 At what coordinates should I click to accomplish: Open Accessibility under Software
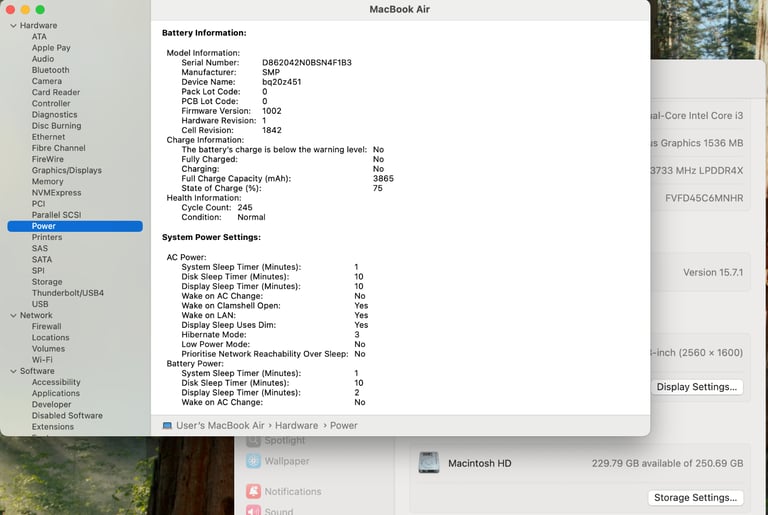(x=56, y=382)
